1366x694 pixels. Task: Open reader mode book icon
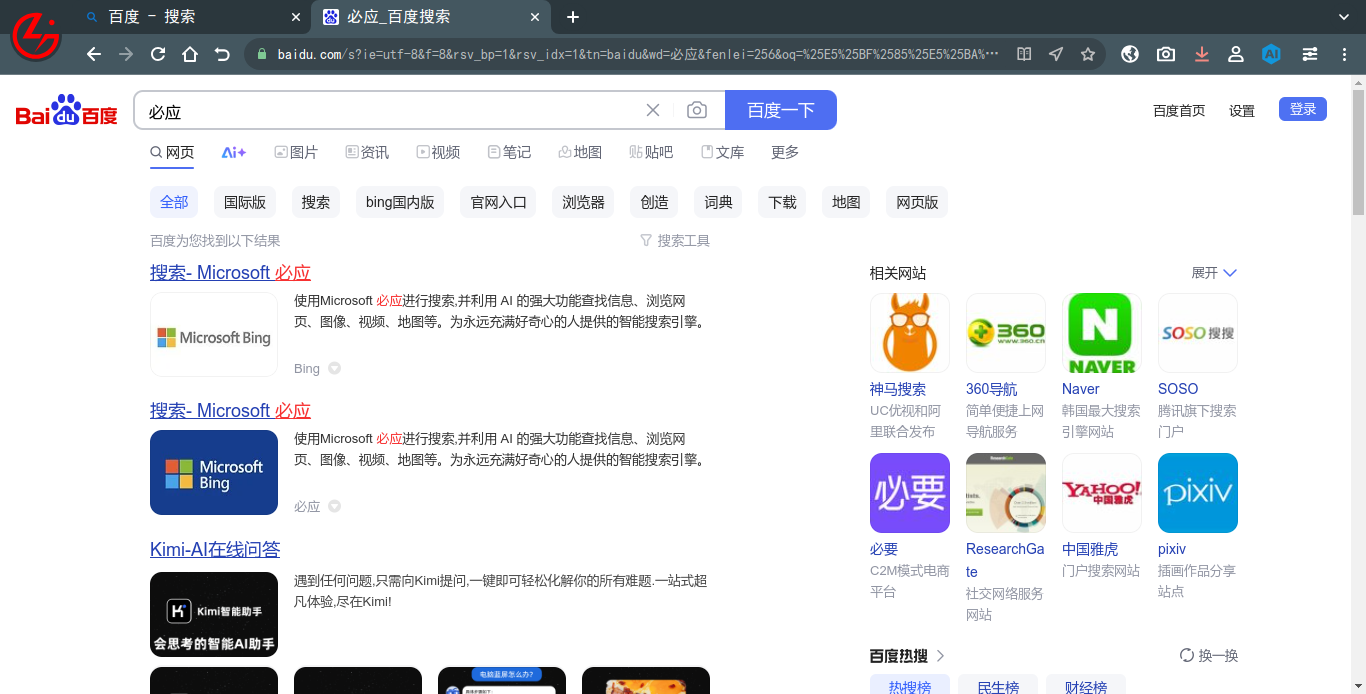pyautogui.click(x=1024, y=54)
